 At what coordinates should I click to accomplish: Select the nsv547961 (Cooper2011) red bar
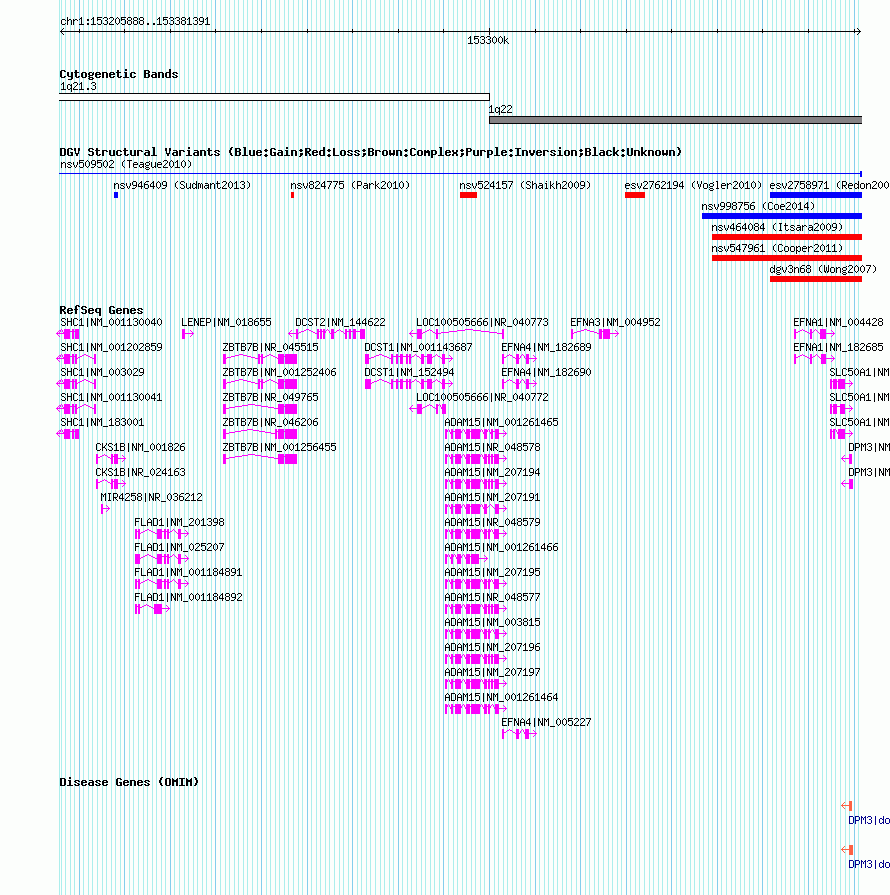[x=787, y=258]
